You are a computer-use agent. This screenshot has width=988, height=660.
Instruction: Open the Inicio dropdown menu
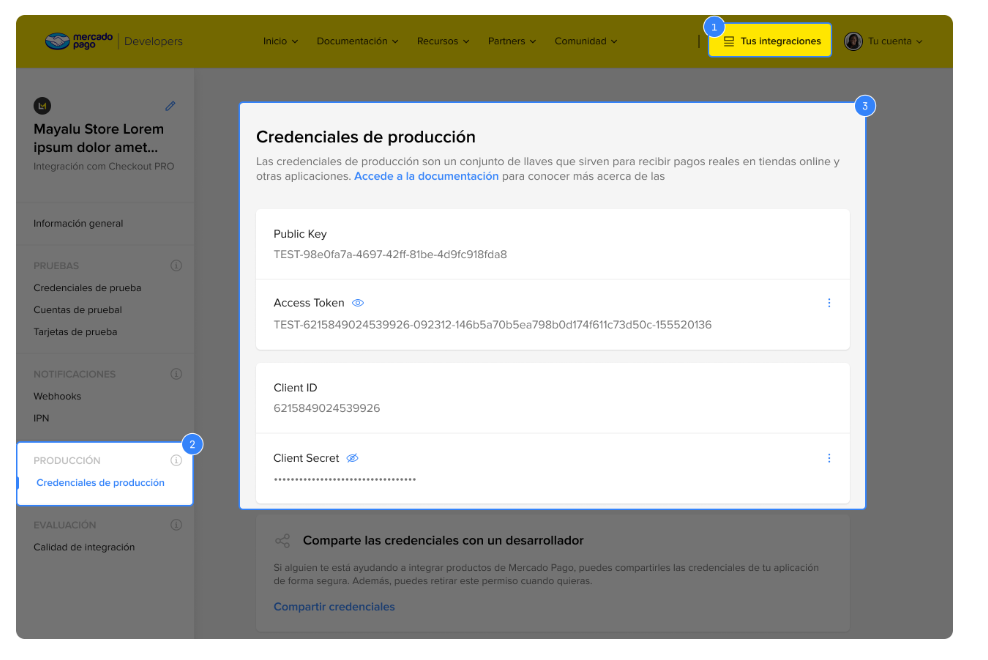(x=280, y=41)
